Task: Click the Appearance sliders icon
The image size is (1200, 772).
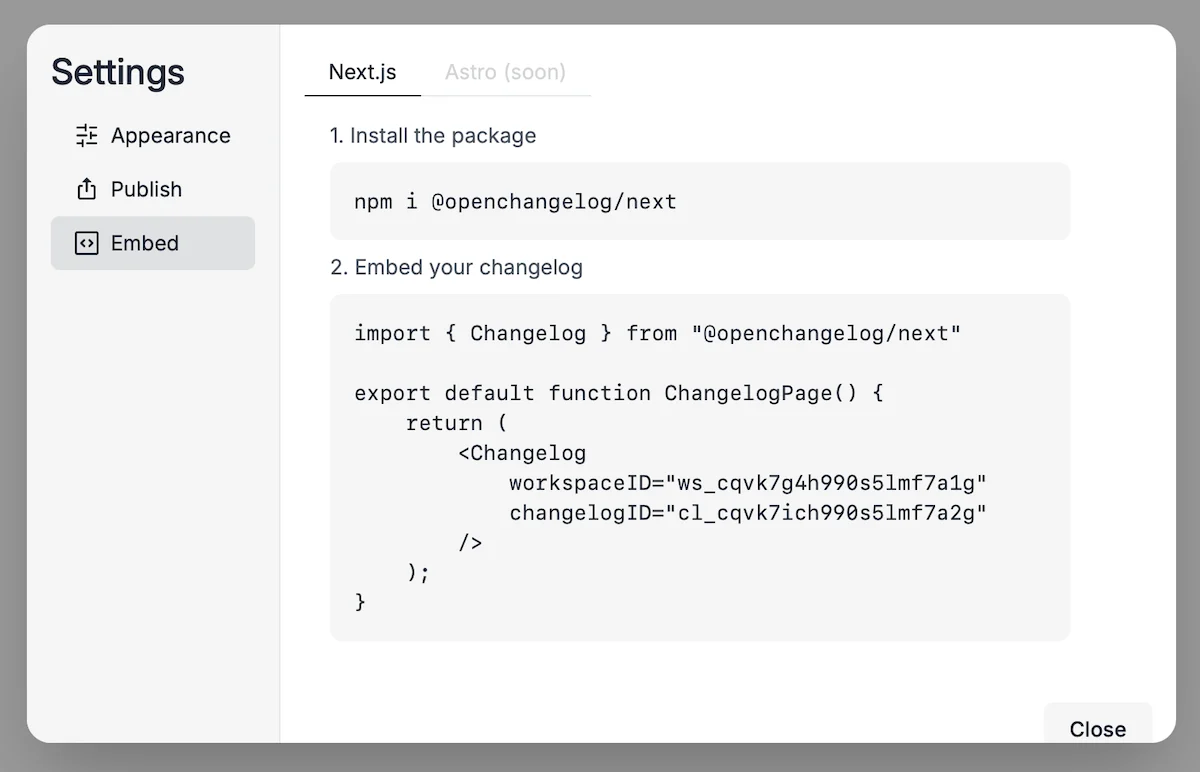Action: (x=87, y=136)
